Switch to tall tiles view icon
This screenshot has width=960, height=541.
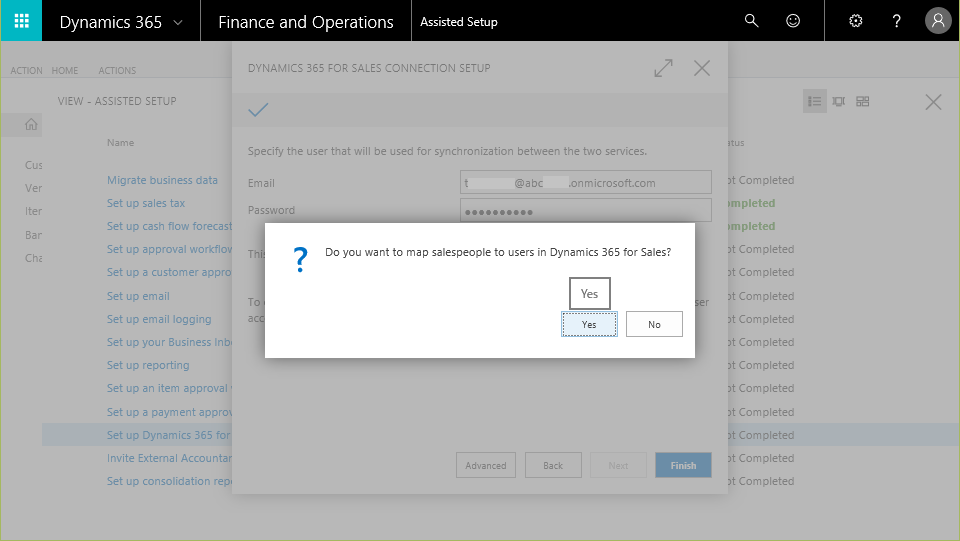839,102
